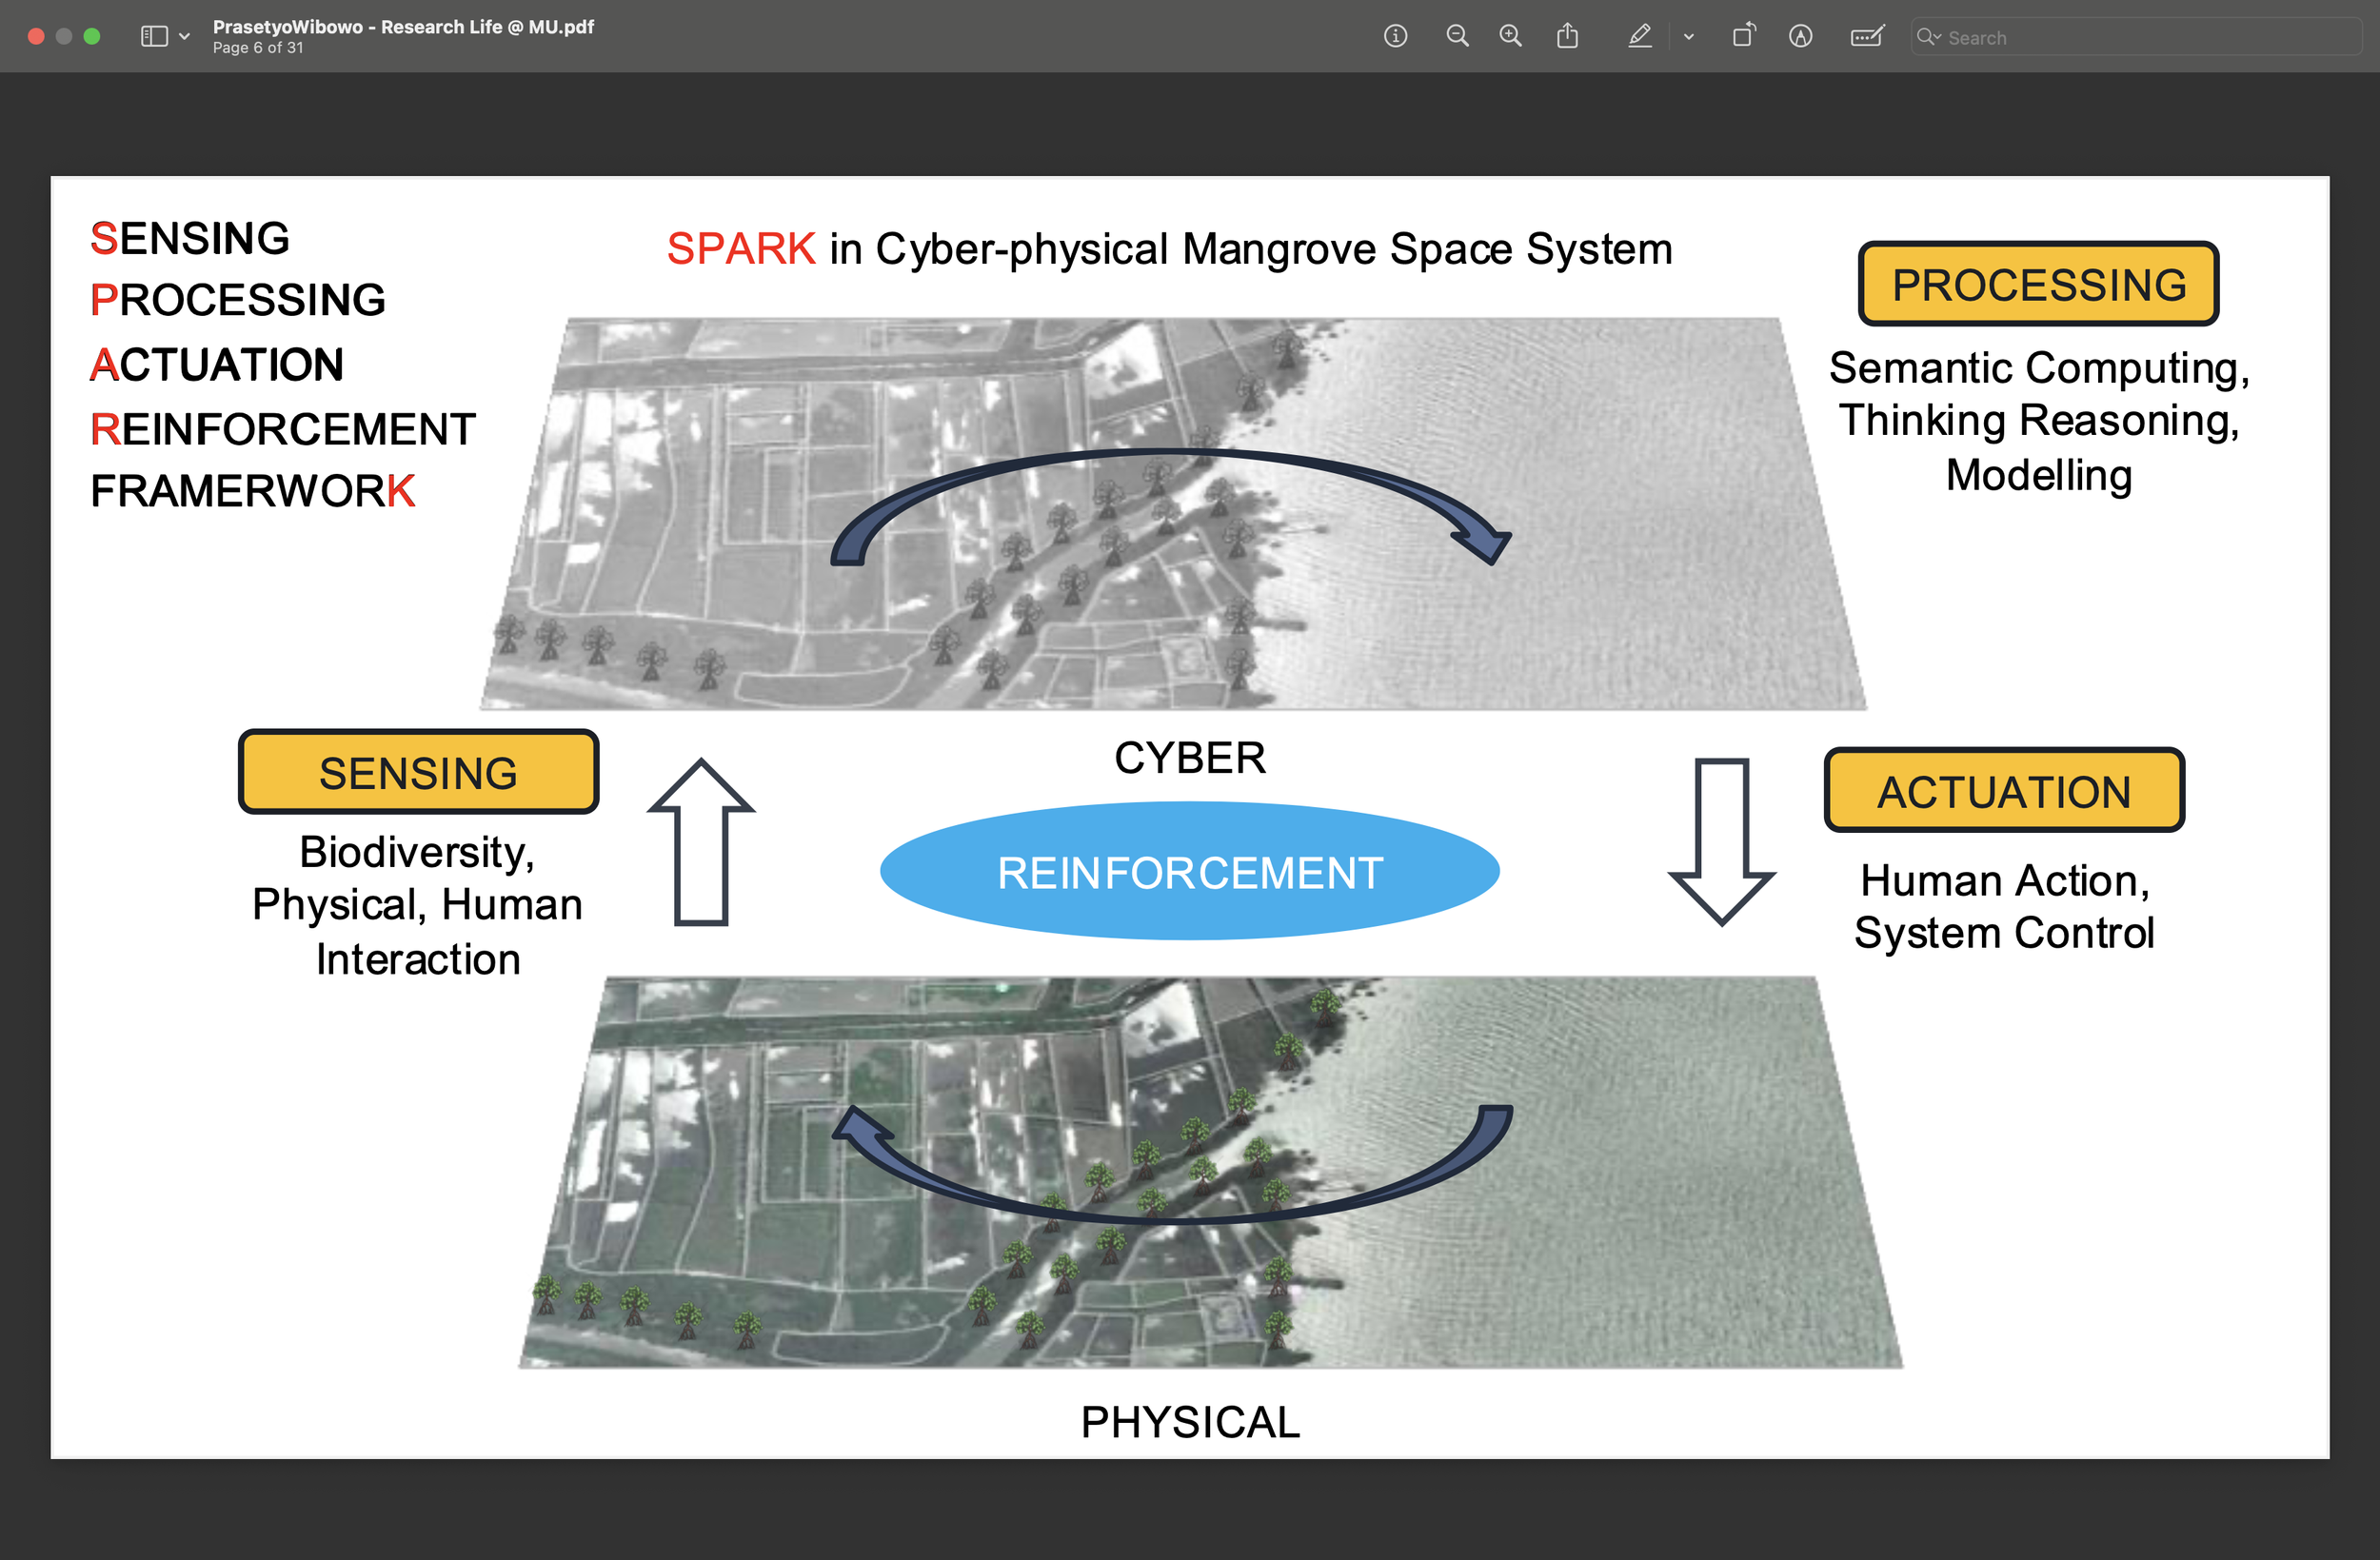Viewport: 2380px width, 1560px height.
Task: Zoom out the PDF page
Action: pyautogui.click(x=1457, y=37)
